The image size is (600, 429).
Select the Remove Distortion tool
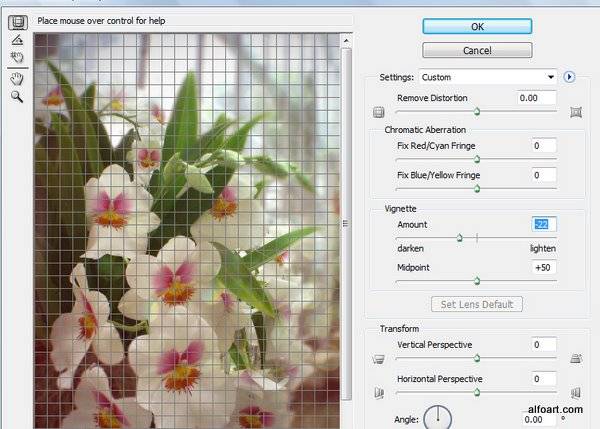click(x=18, y=23)
